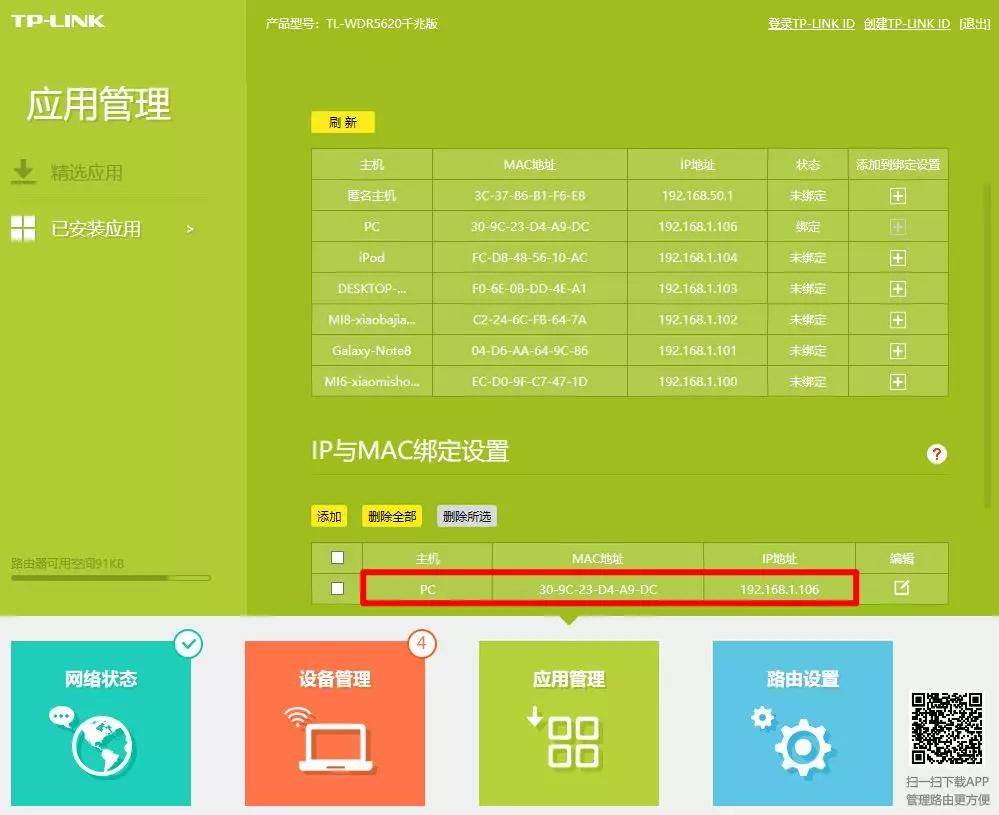Image resolution: width=999 pixels, height=815 pixels.
Task: Bind the DESKTOP device using its plus icon
Action: pos(897,288)
